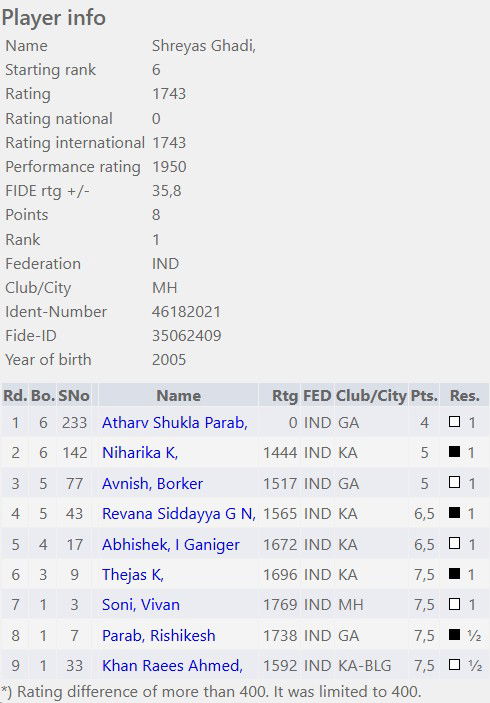Click the black piece icon in round 8
The image size is (490, 703).
[x=455, y=634]
